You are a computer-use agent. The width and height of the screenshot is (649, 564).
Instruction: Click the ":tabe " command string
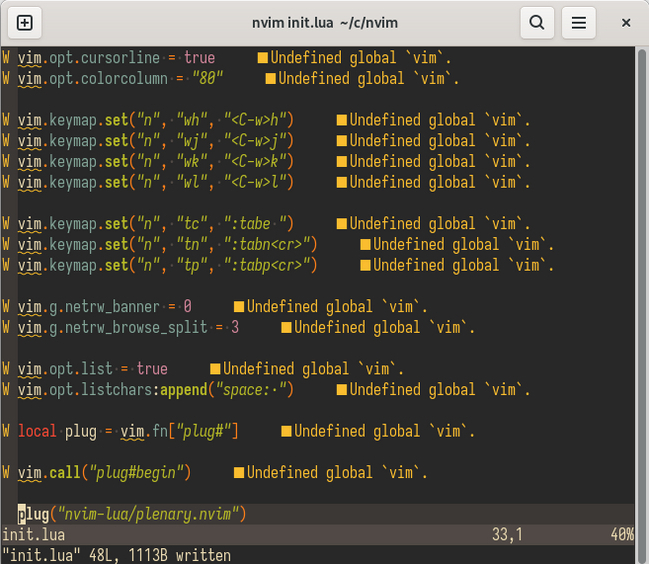pos(255,224)
